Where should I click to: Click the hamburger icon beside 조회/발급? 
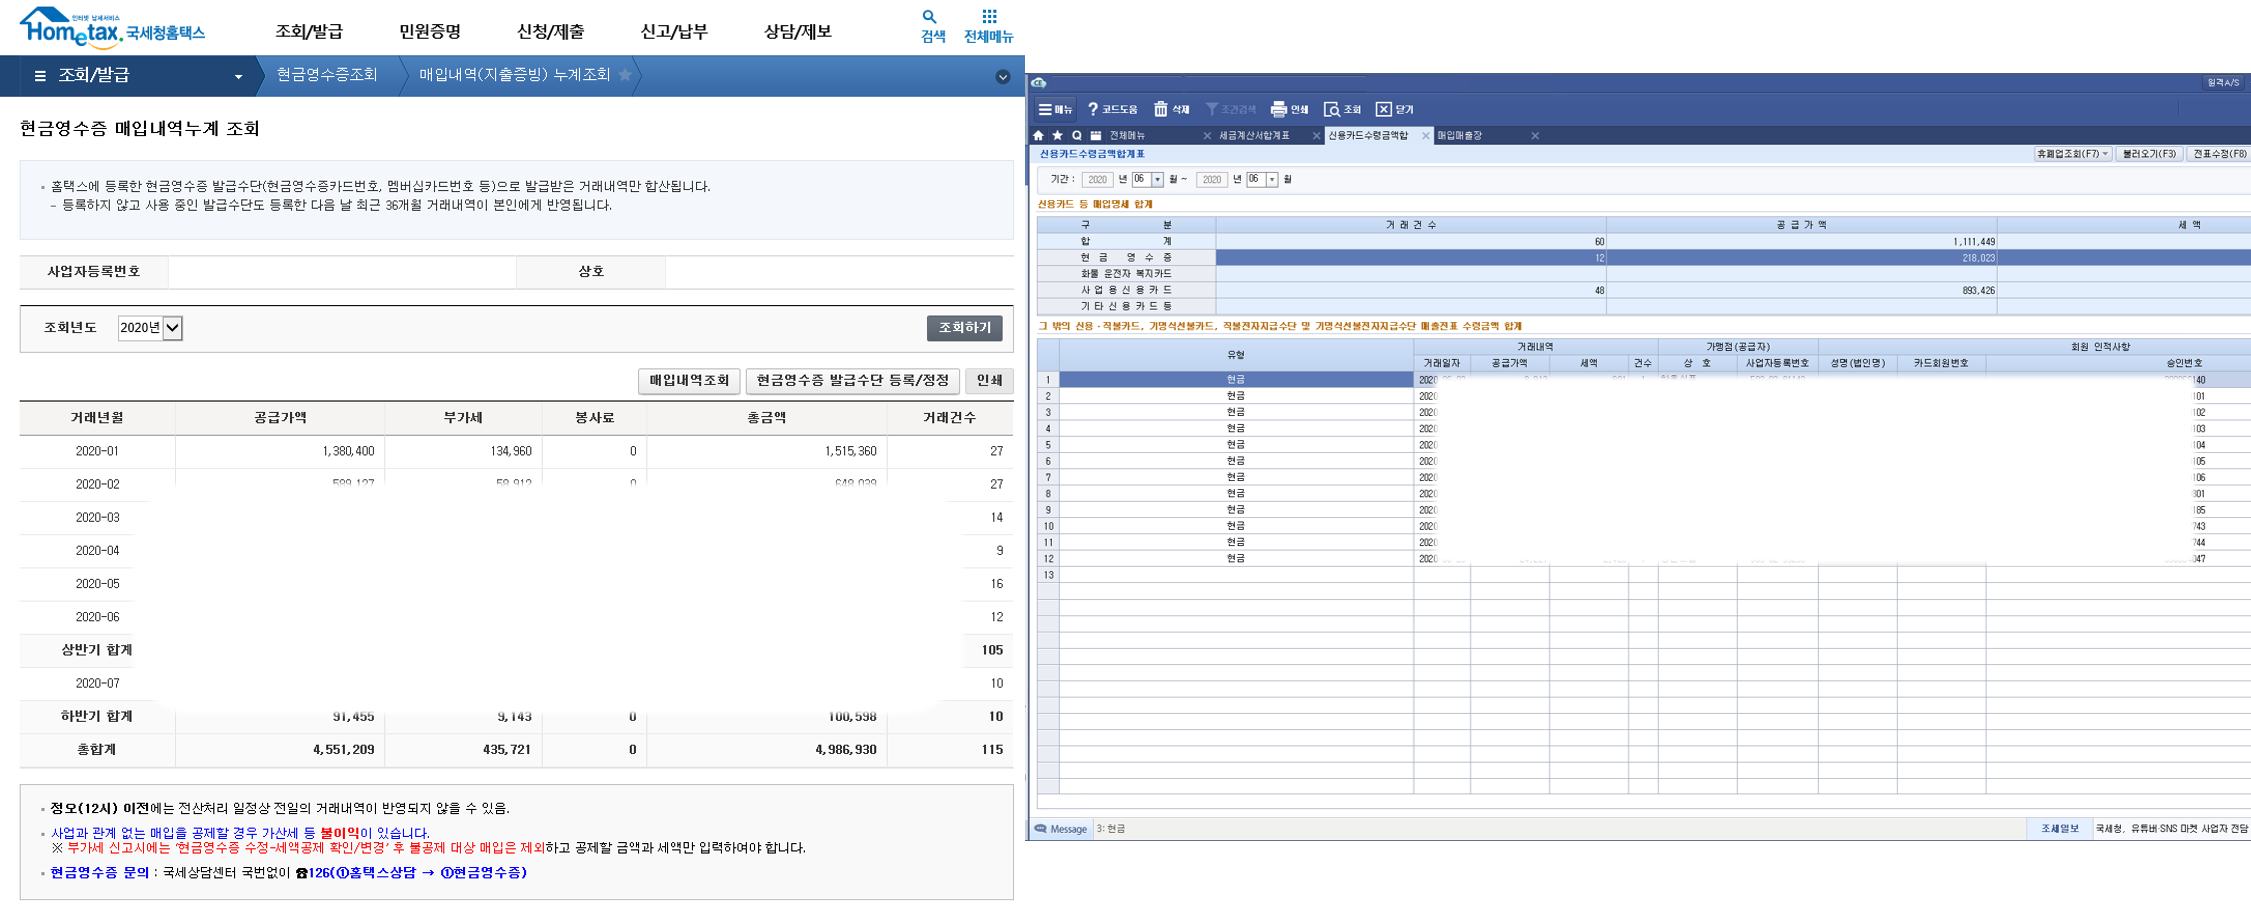pos(40,76)
